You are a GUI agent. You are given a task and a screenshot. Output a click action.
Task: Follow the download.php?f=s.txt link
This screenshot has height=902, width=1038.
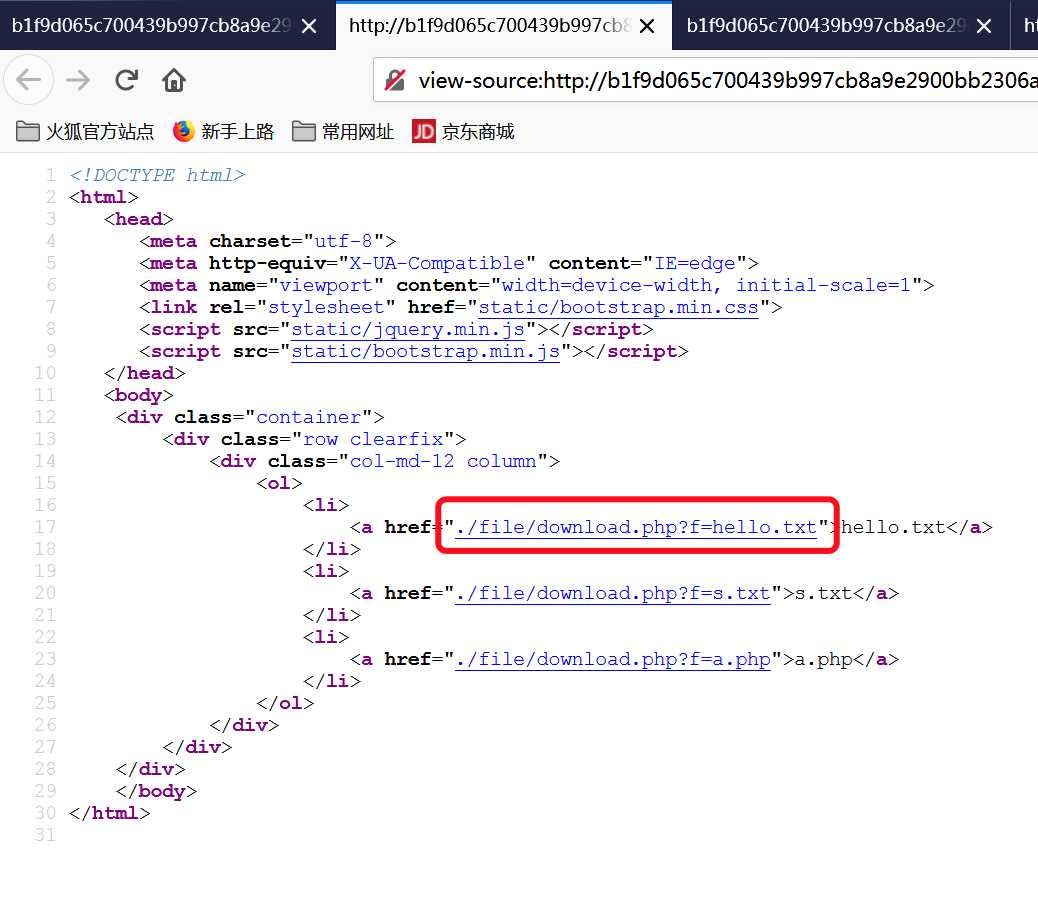point(612,593)
